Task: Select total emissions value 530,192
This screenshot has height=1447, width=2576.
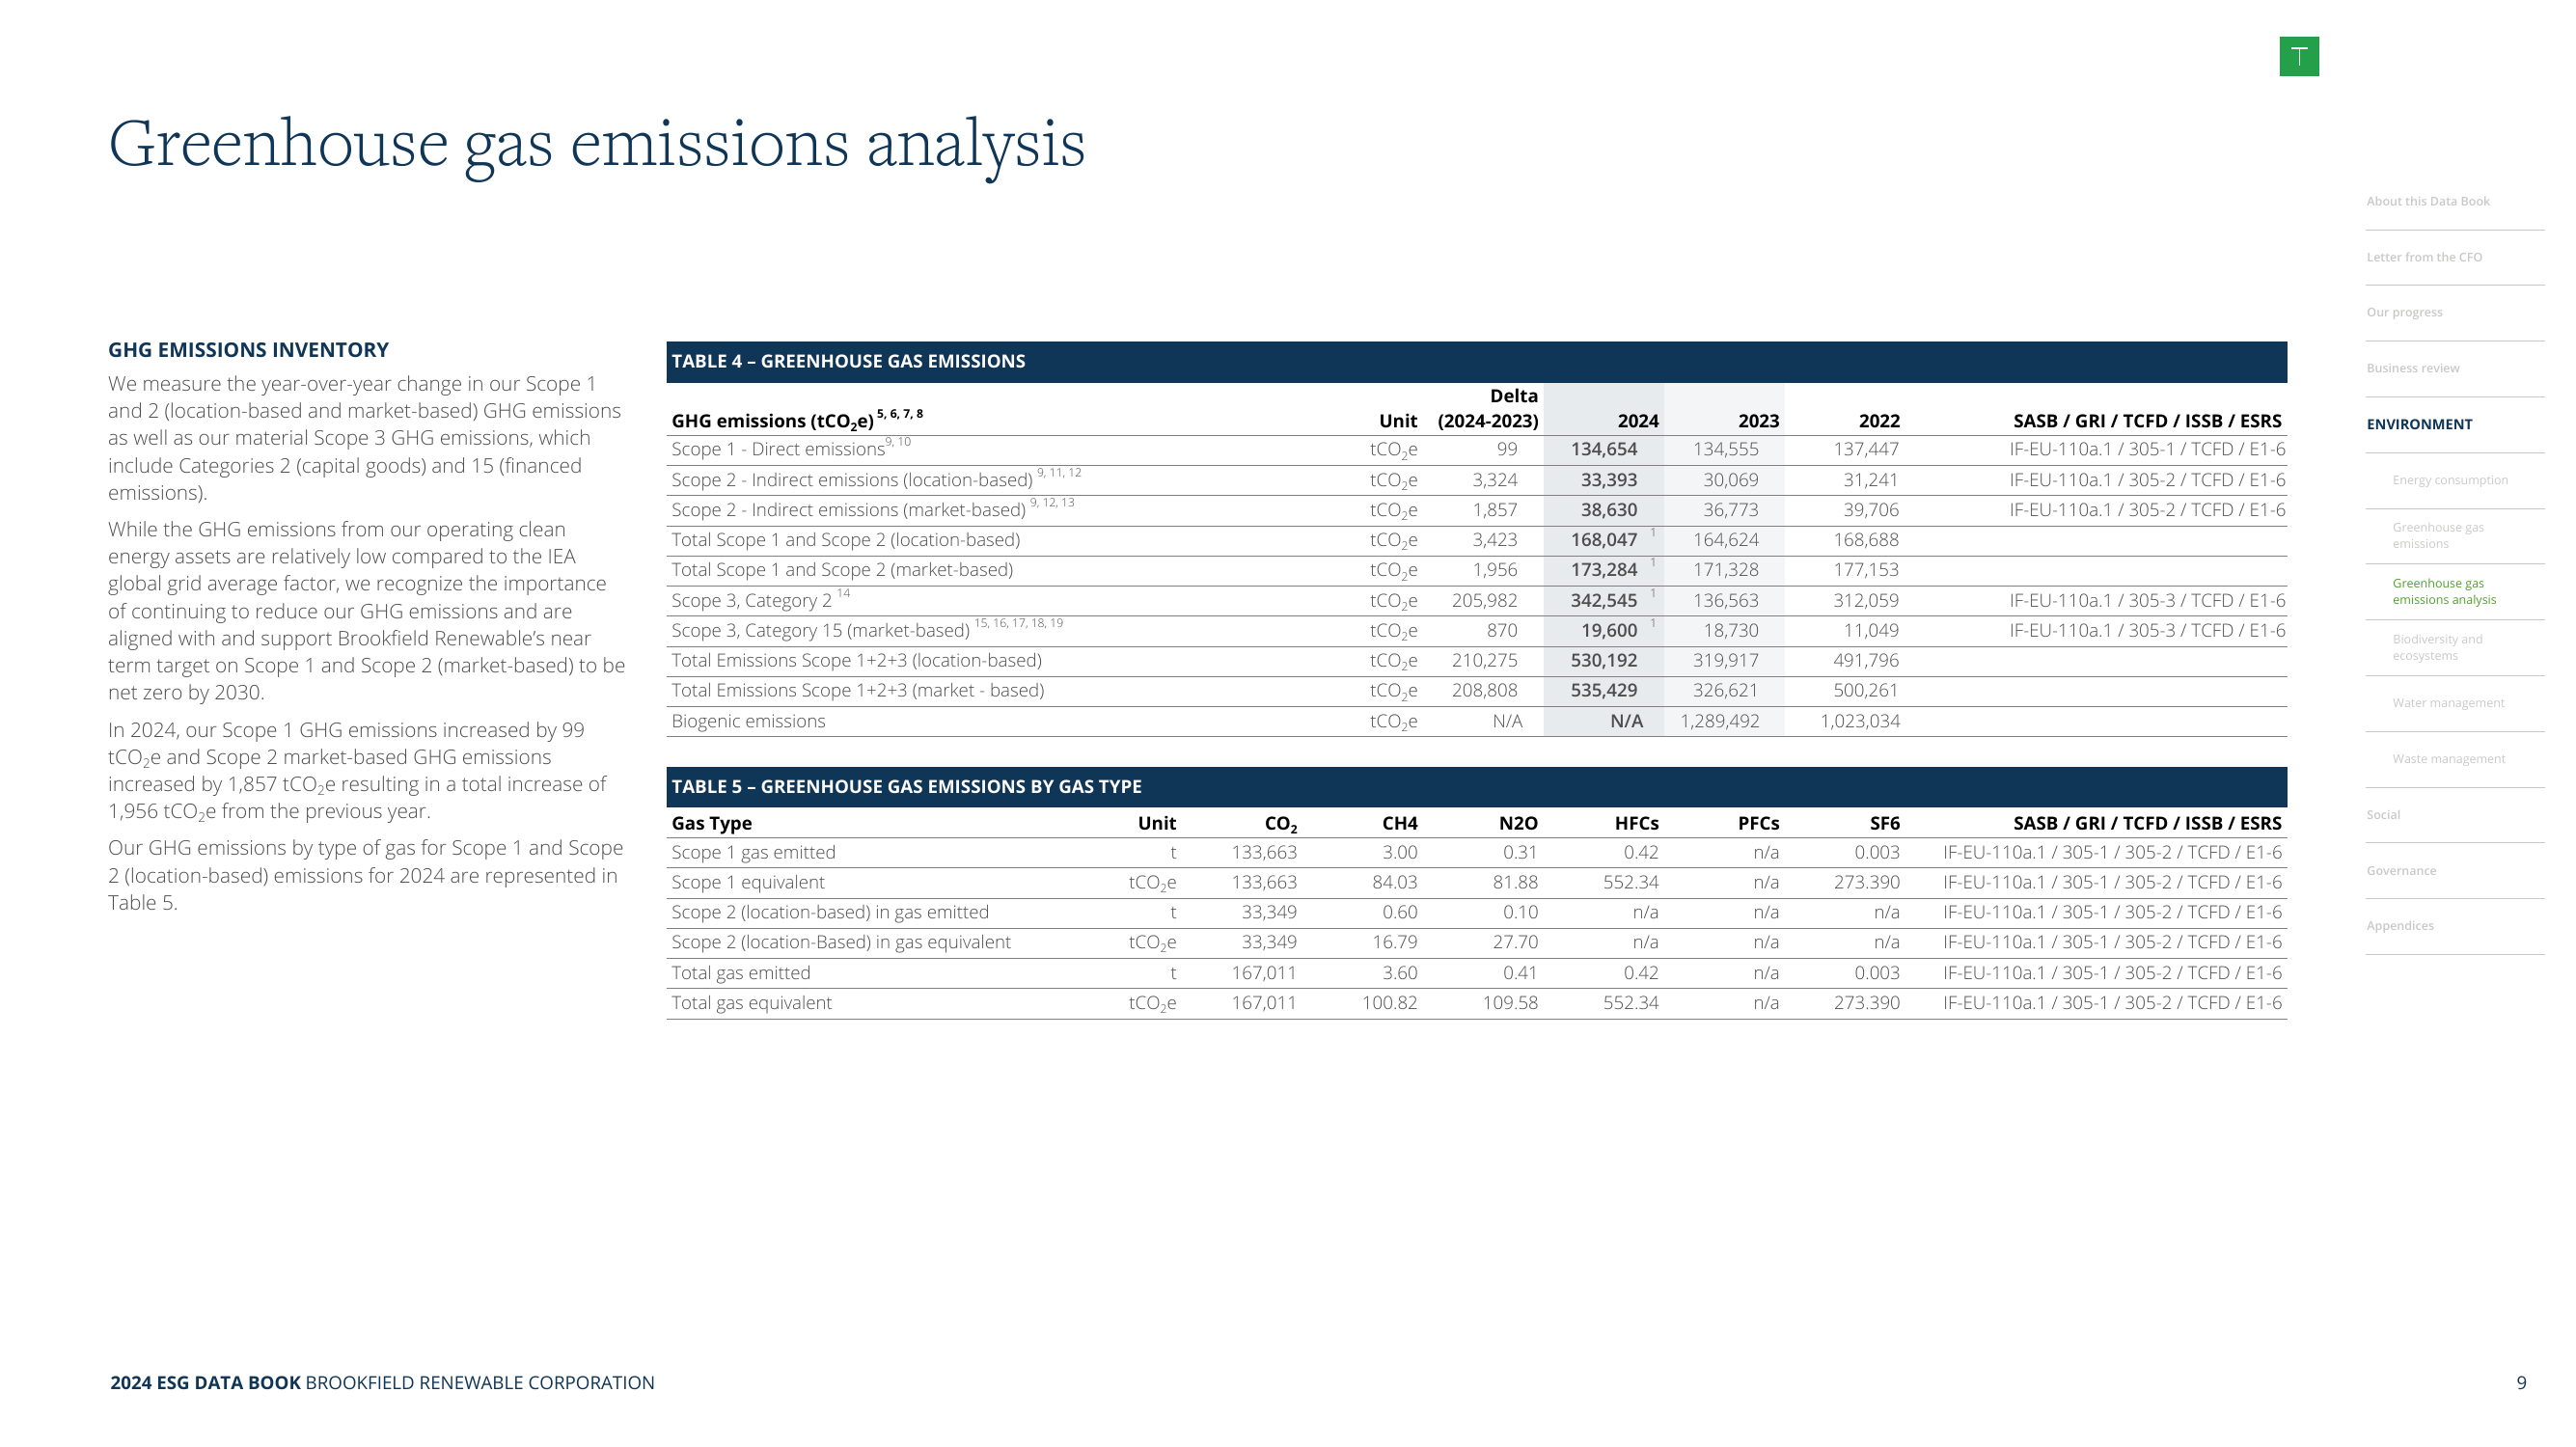Action: tap(1603, 660)
